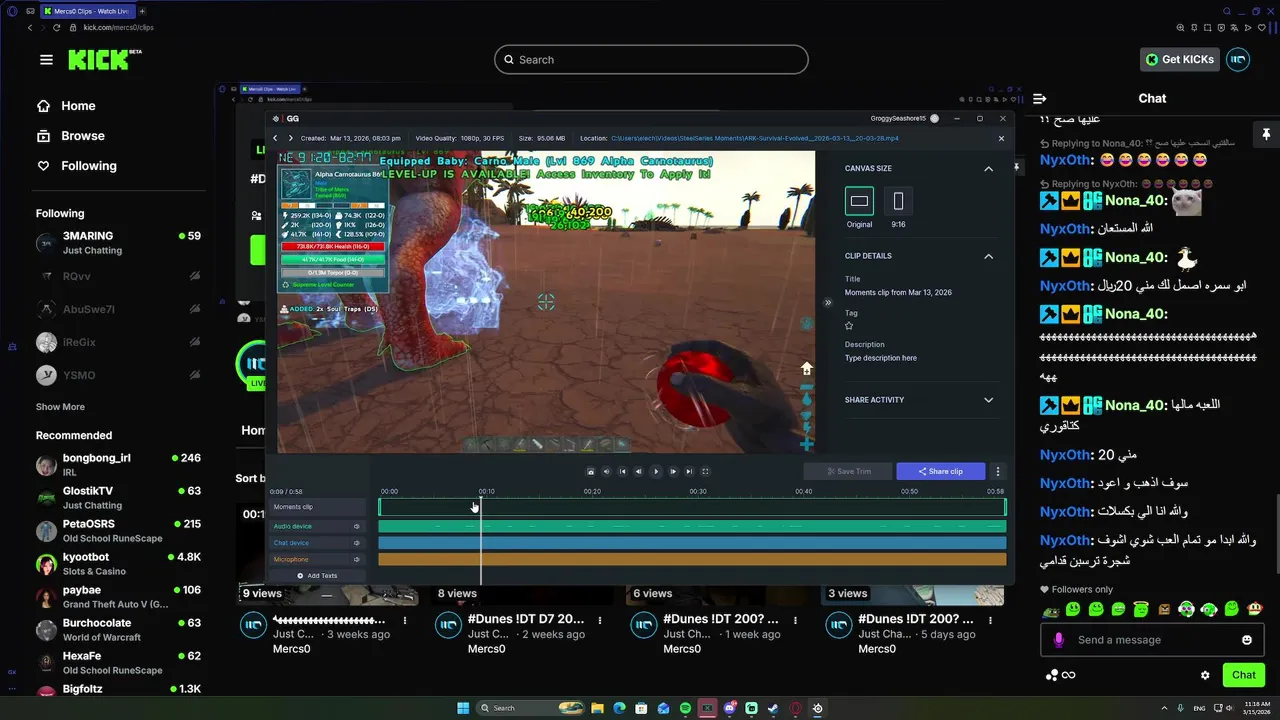The width and height of the screenshot is (1280, 720).
Task: Play the Moments clip
Action: 656,471
